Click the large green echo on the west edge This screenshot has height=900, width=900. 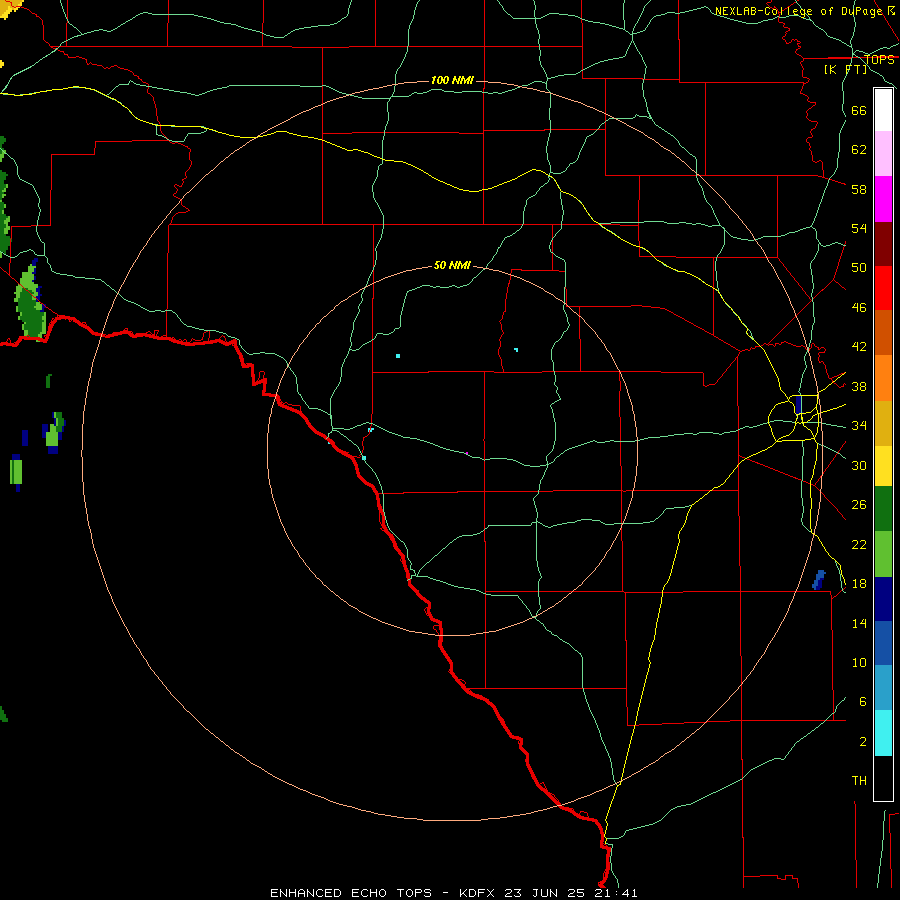30,302
